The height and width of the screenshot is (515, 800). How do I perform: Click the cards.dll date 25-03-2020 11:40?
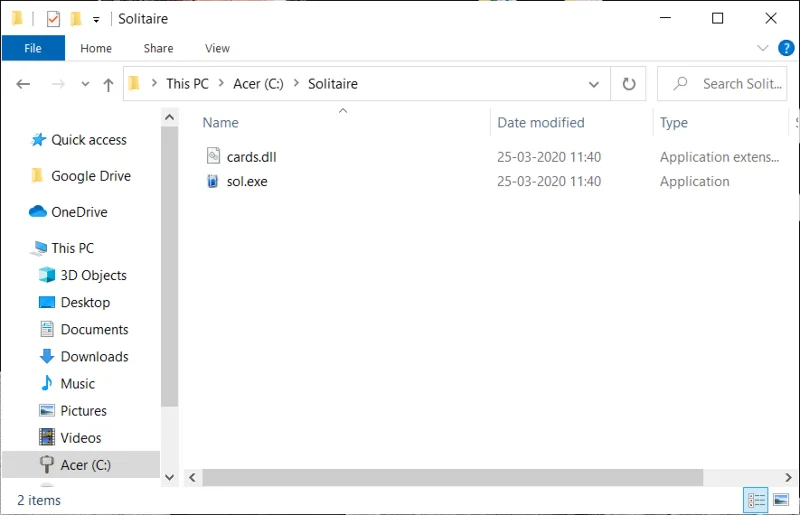click(549, 157)
